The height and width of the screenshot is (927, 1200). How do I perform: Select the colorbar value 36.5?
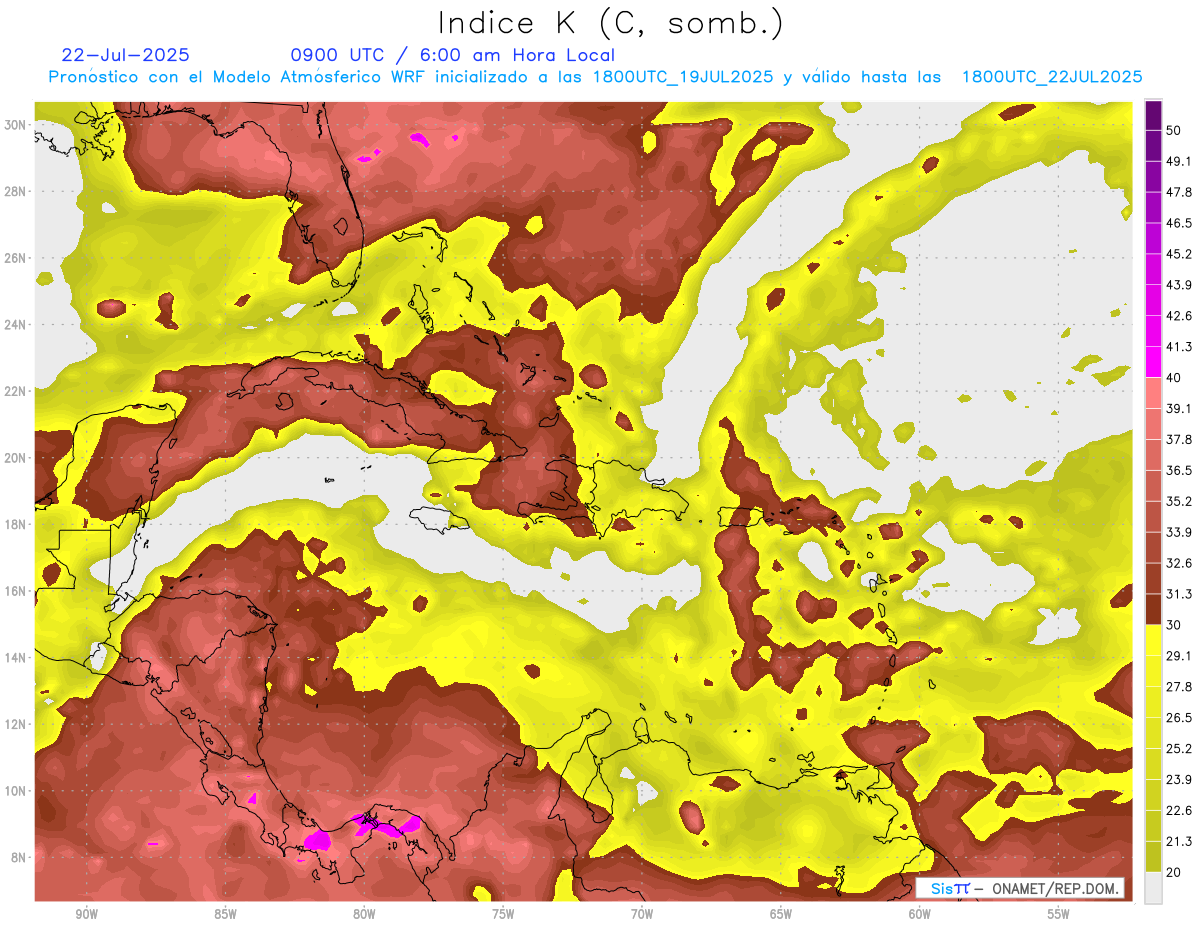tap(1178, 470)
